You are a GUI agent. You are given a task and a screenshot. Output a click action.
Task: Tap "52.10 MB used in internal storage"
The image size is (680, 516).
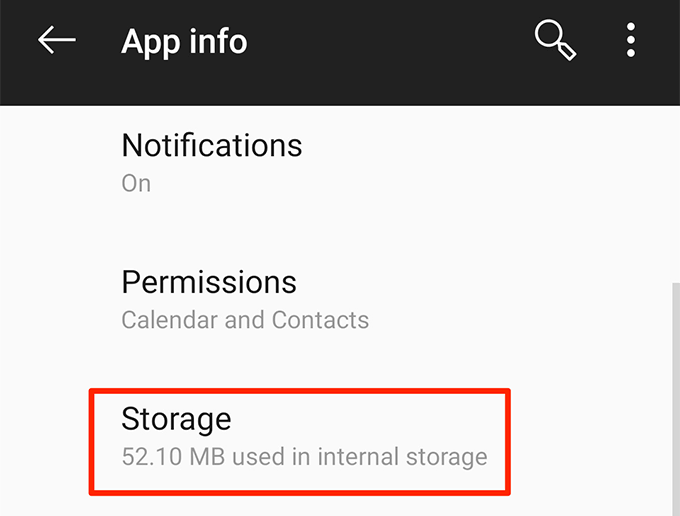(x=304, y=458)
